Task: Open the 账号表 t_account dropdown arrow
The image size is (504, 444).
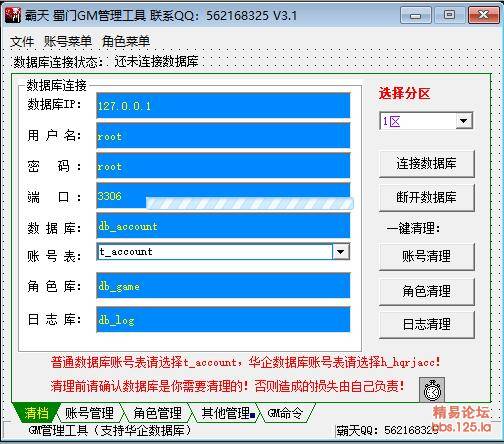Action: (340, 252)
